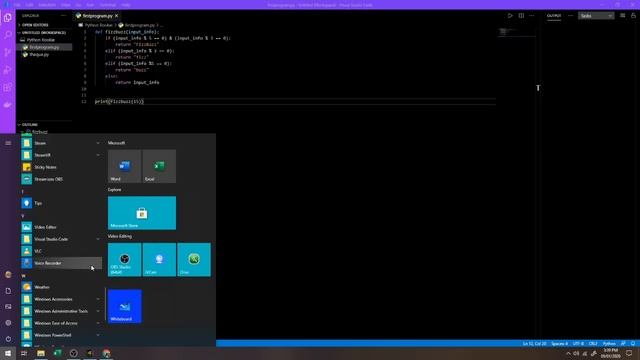Image resolution: width=640 pixels, height=360 pixels.
Task: Open Voice Recorder from the Start menu
Action: (x=61, y=263)
